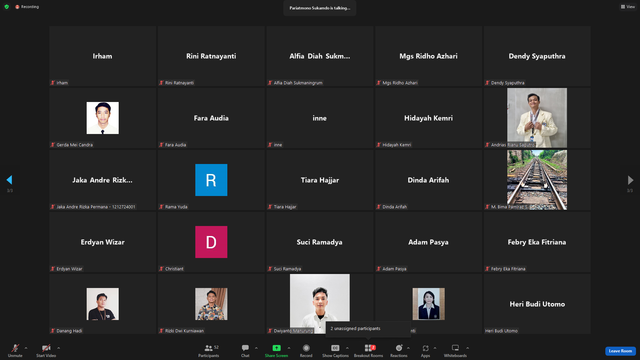The width and height of the screenshot is (640, 360).
Task: Select Dendy Syaputhra's tile
Action: (537, 56)
